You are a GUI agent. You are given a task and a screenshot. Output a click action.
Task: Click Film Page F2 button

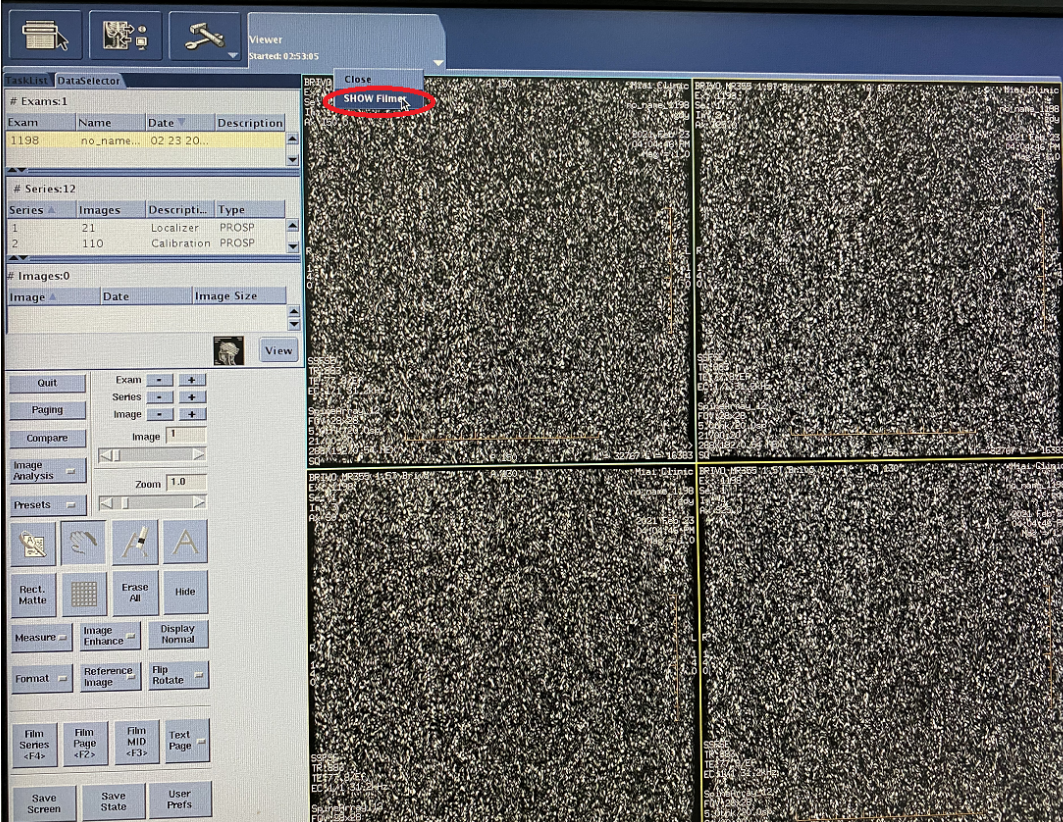coord(85,743)
